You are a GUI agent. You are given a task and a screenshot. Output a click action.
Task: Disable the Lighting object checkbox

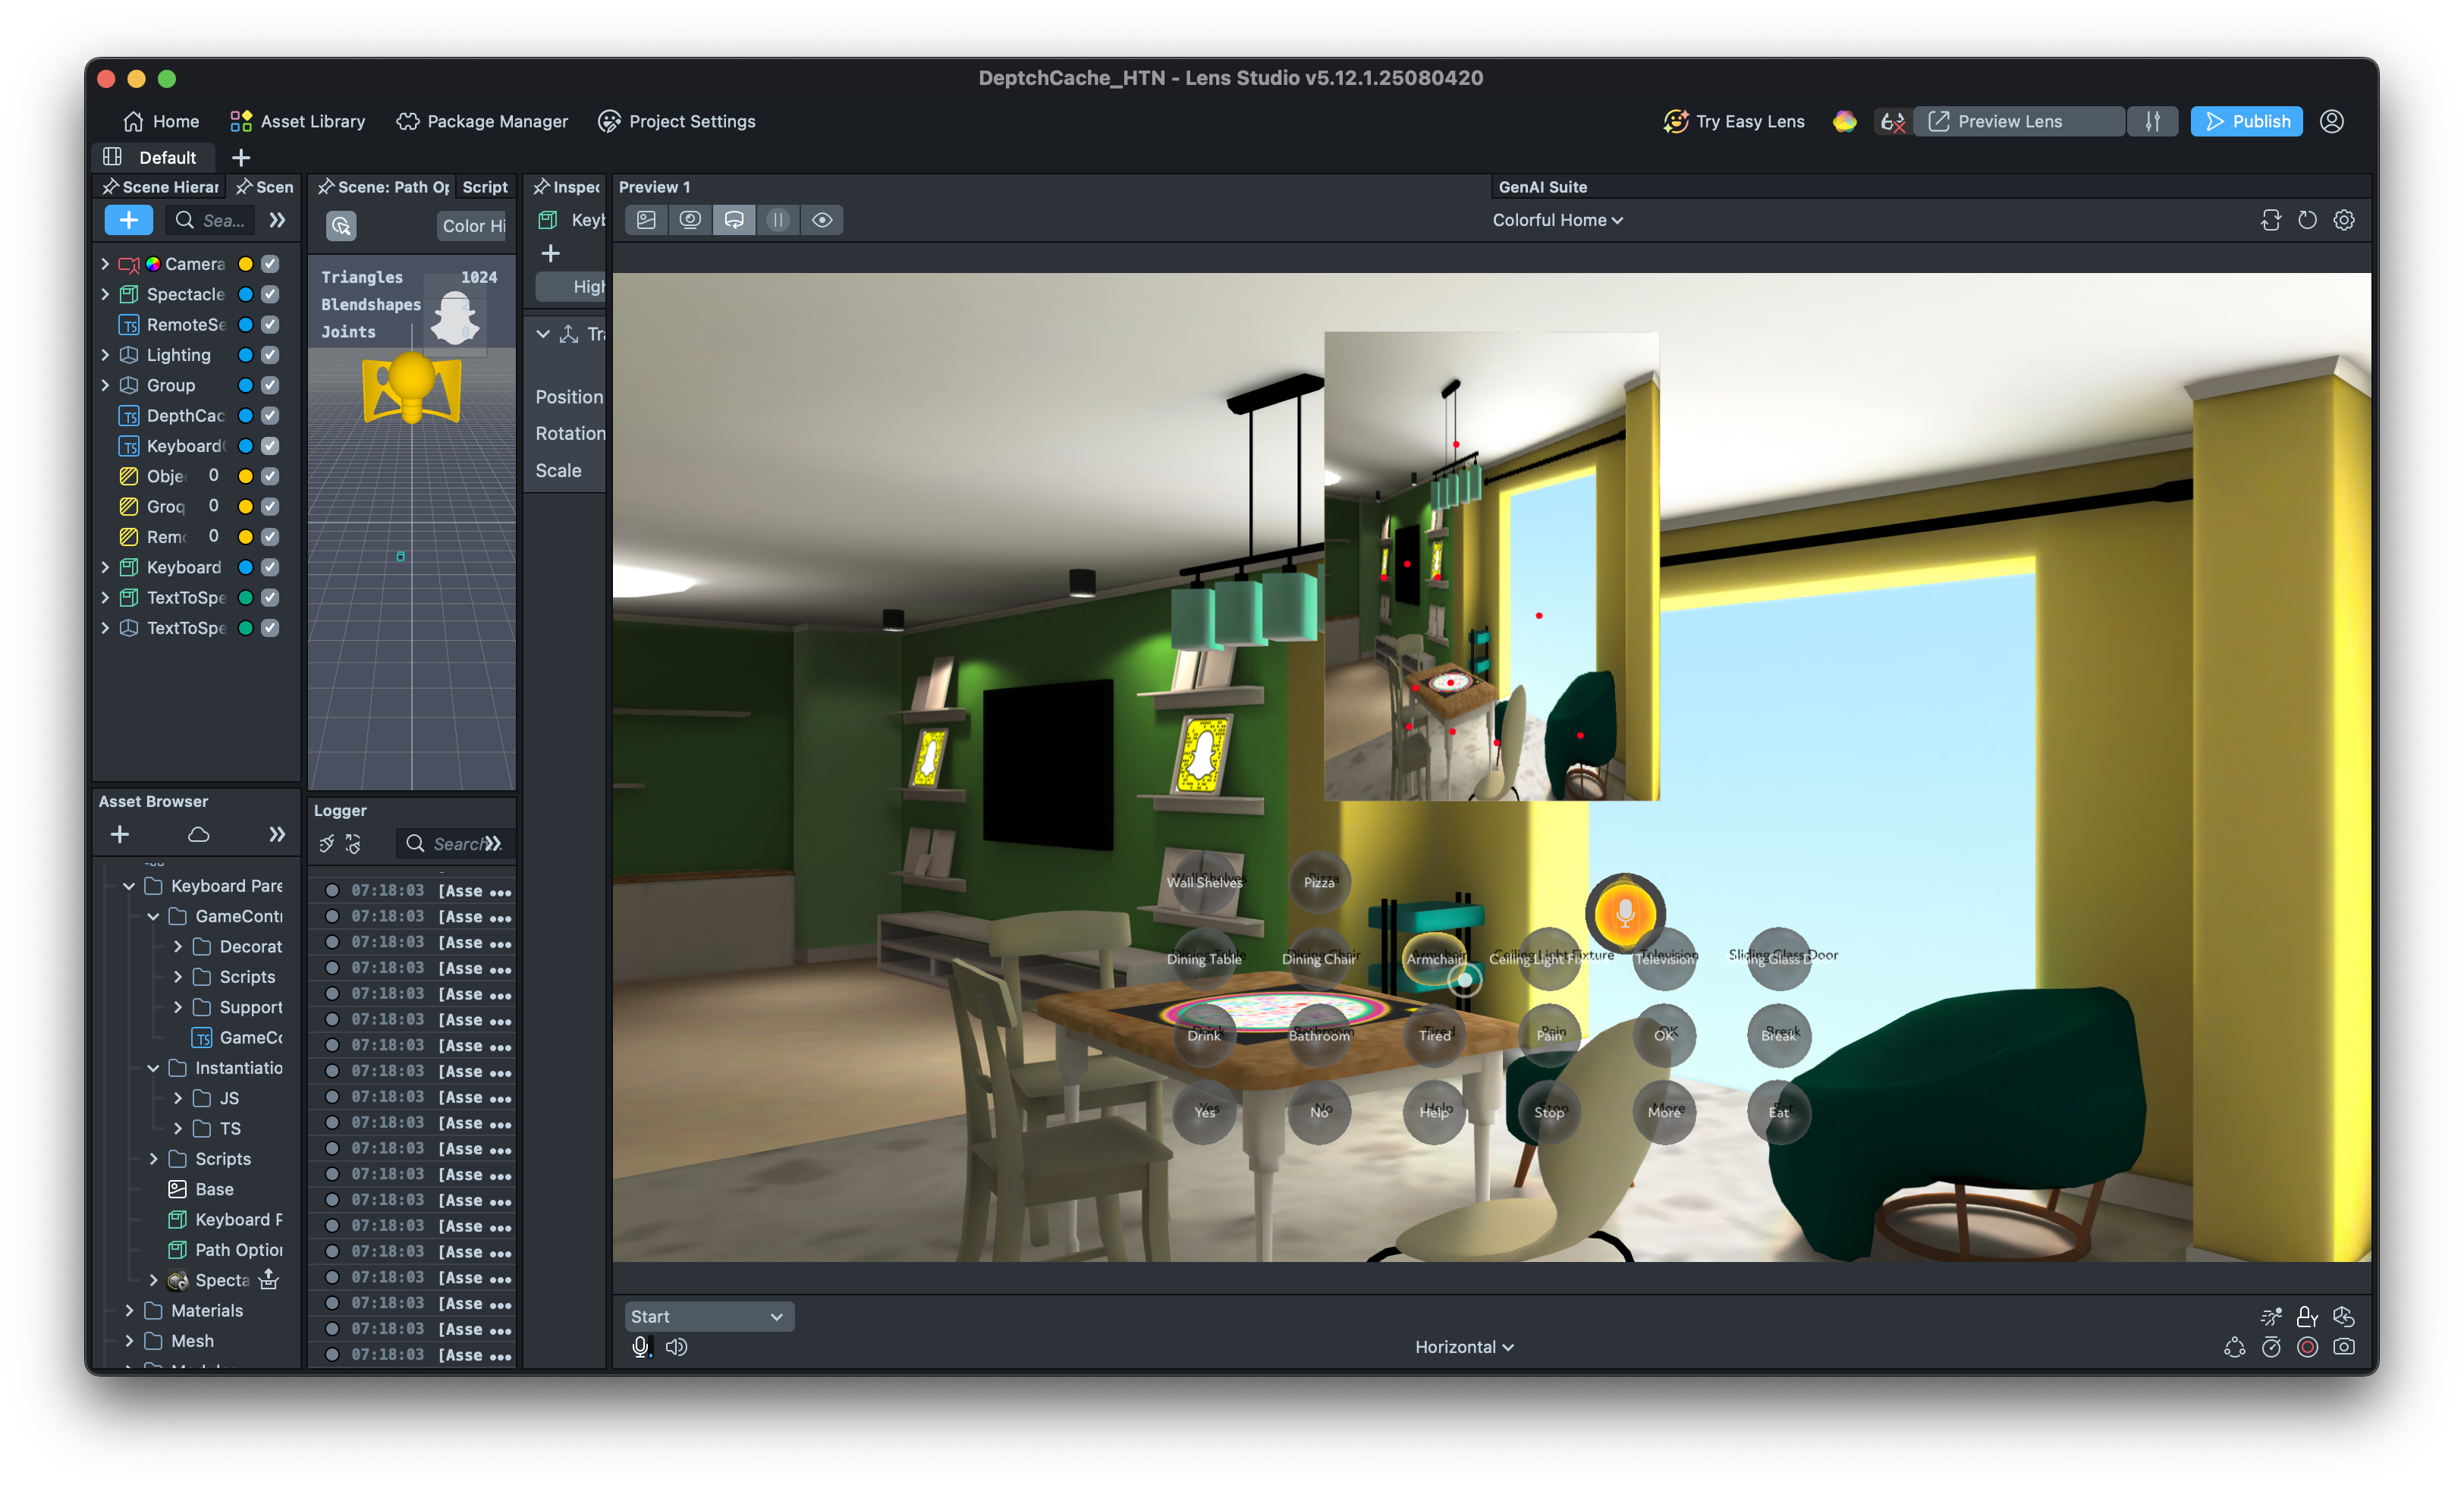point(270,355)
